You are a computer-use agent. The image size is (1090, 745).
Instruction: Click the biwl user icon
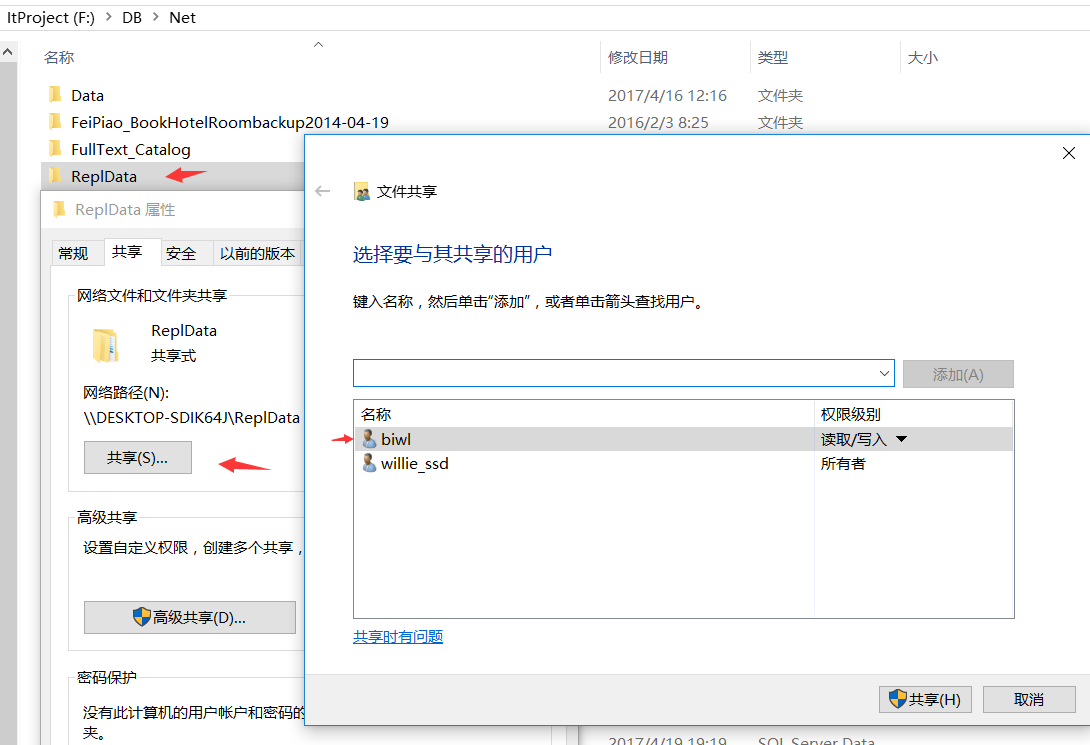(x=369, y=439)
